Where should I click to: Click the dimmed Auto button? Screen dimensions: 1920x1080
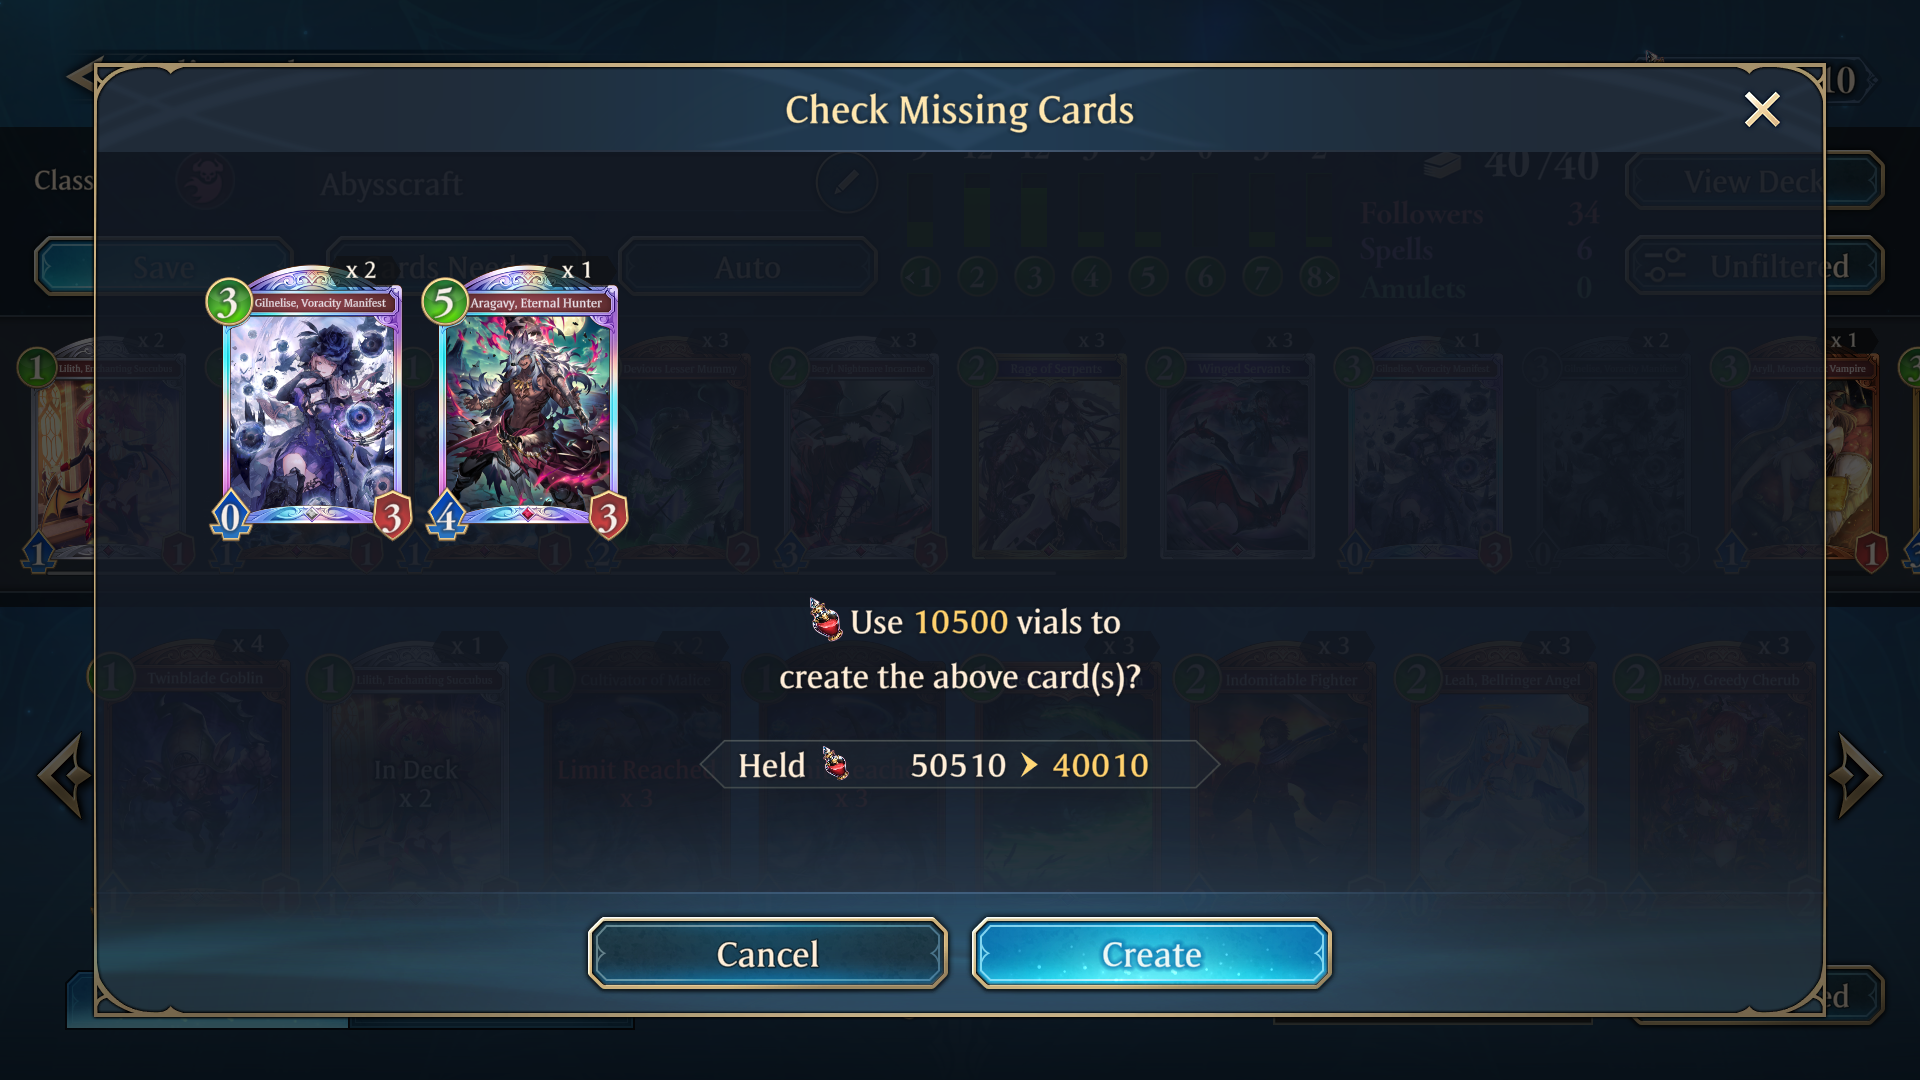747,267
